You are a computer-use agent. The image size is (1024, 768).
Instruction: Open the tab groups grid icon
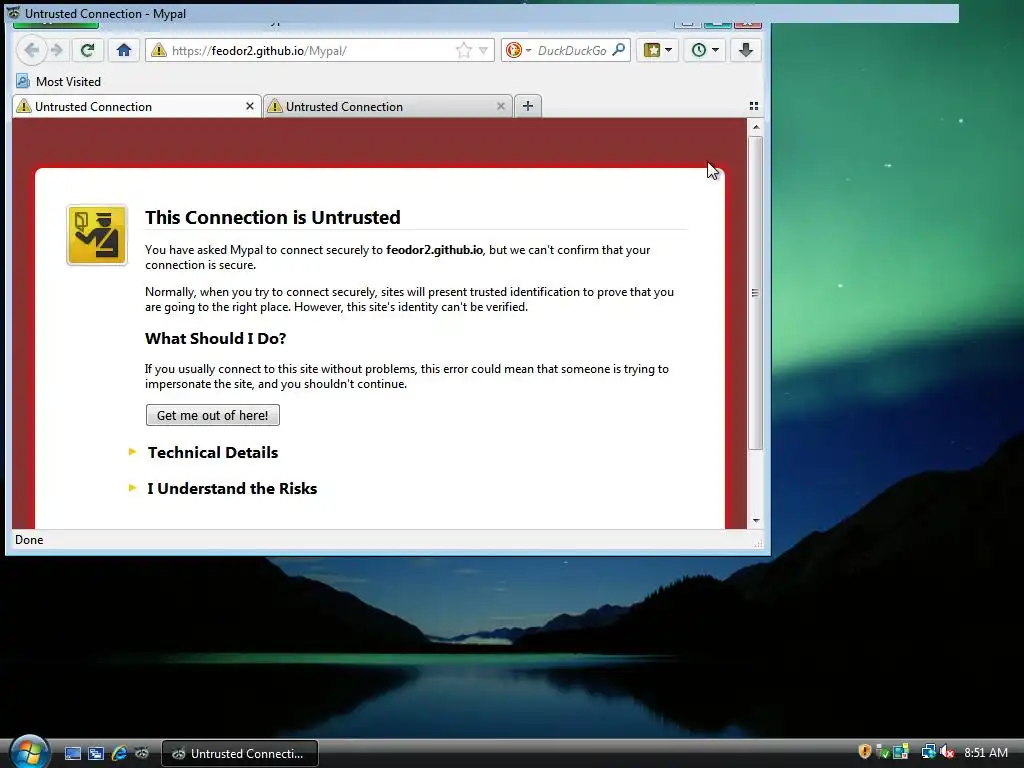[x=754, y=106]
